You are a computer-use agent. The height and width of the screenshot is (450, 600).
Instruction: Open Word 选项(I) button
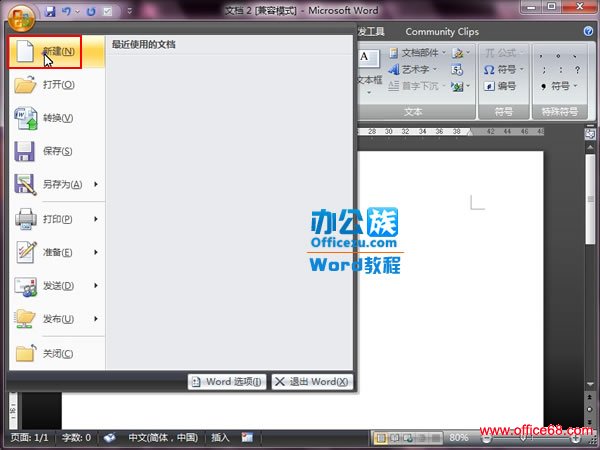click(227, 382)
